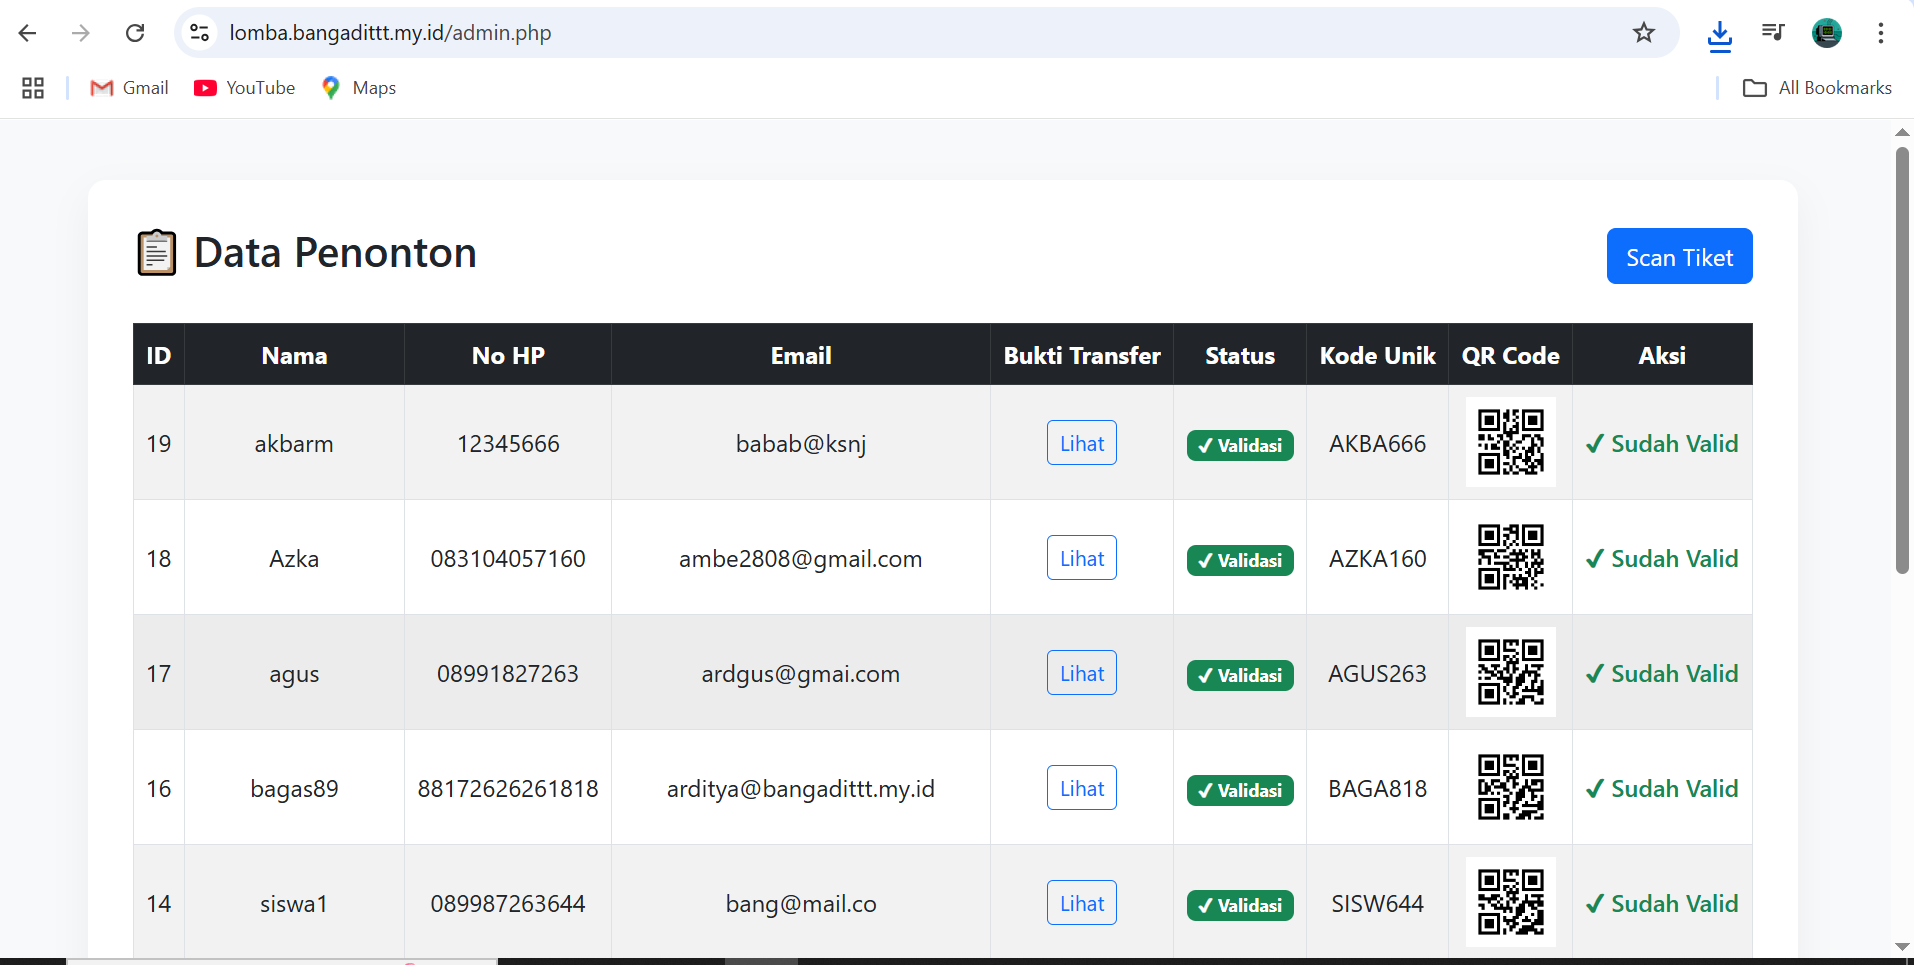Open the Maps bookmark

[x=359, y=88]
